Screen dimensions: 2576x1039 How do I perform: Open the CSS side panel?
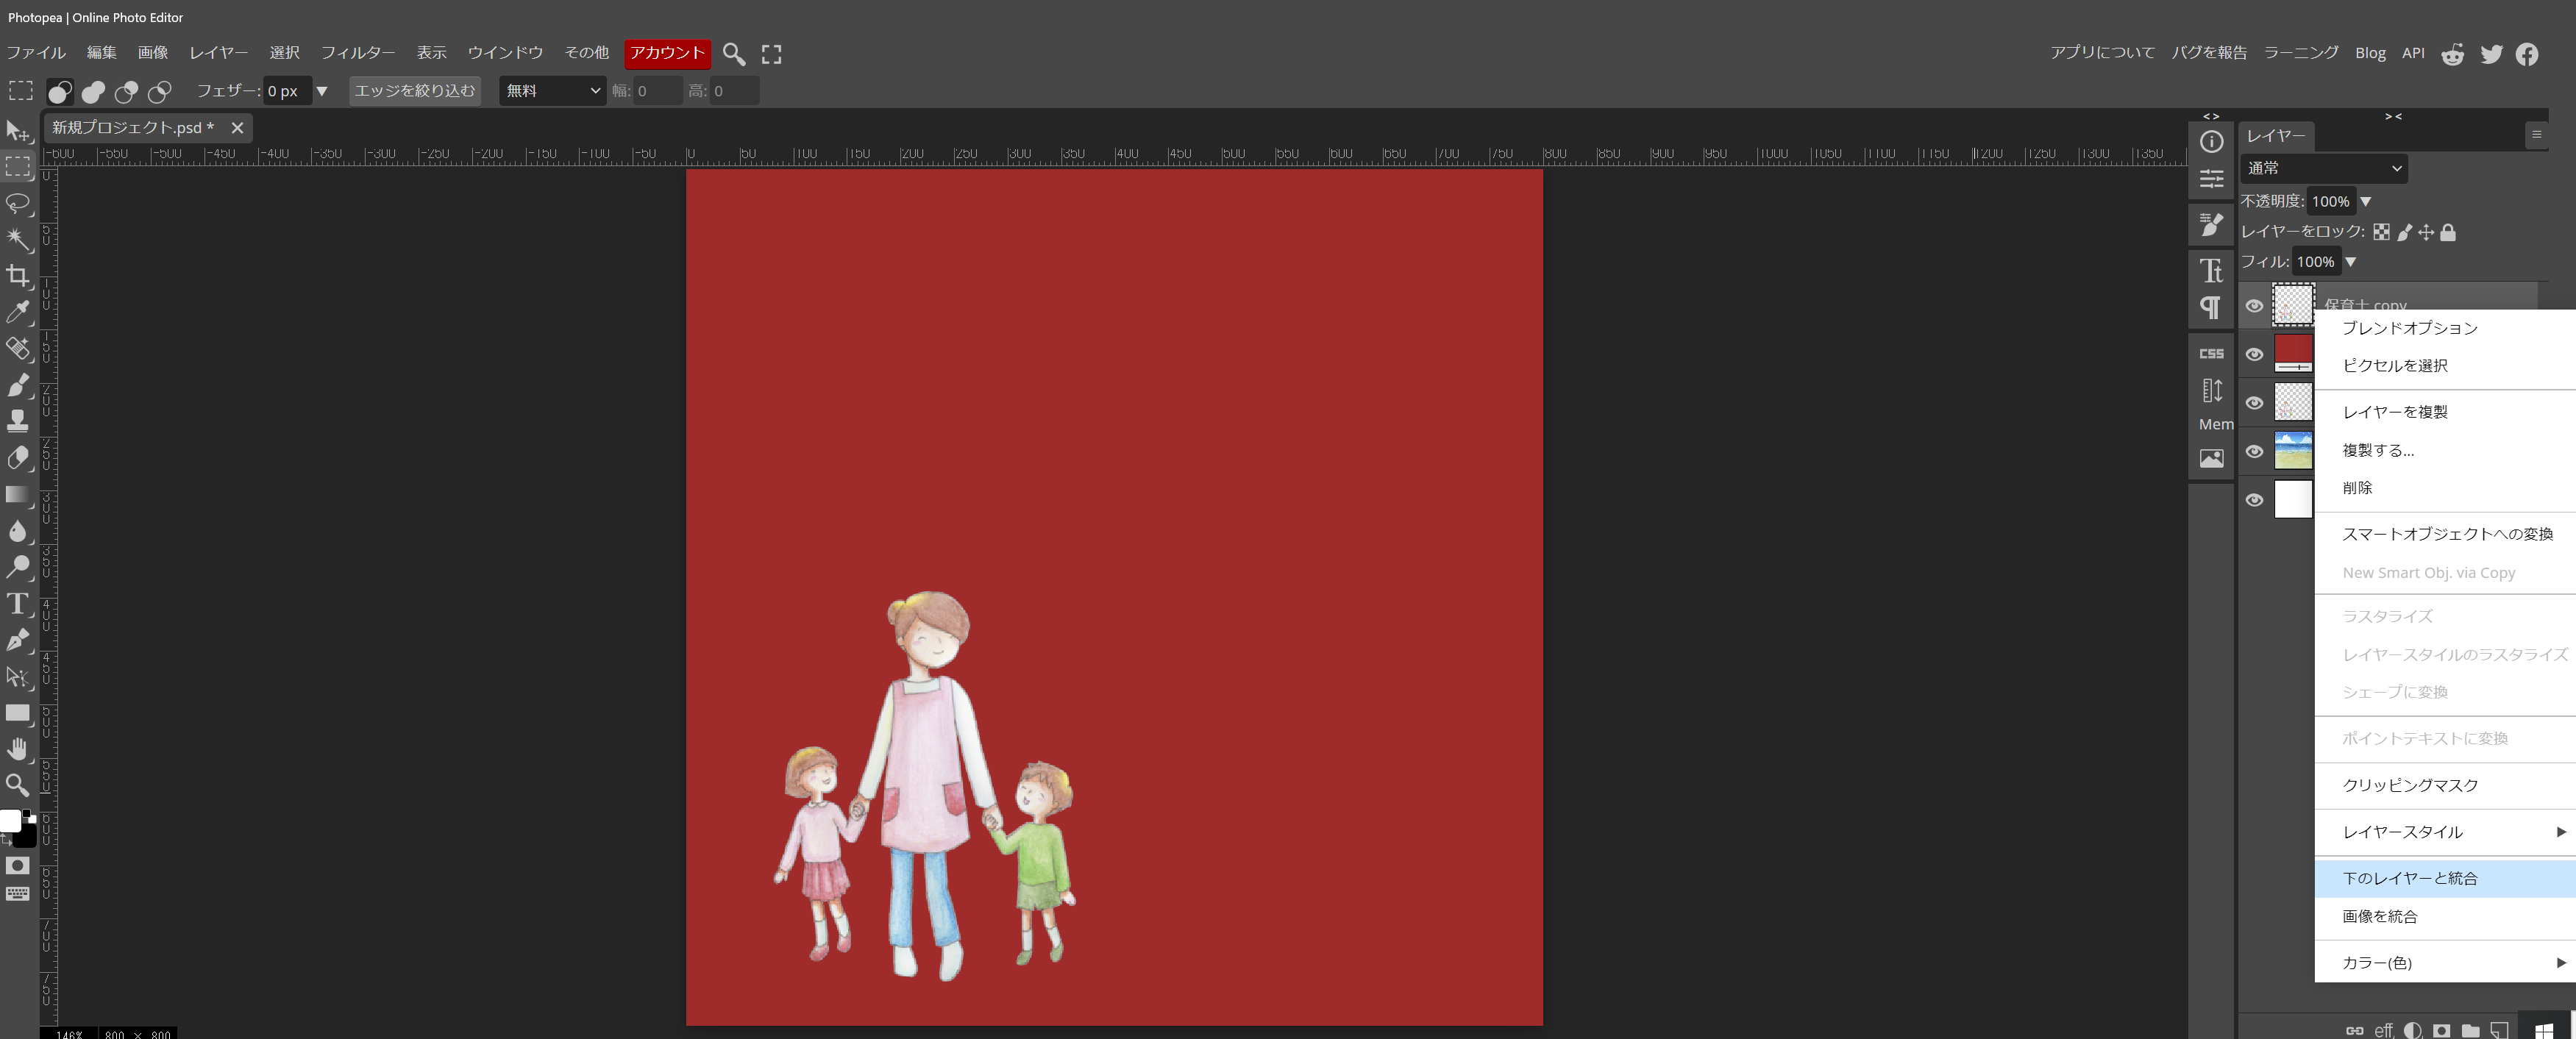click(2211, 354)
